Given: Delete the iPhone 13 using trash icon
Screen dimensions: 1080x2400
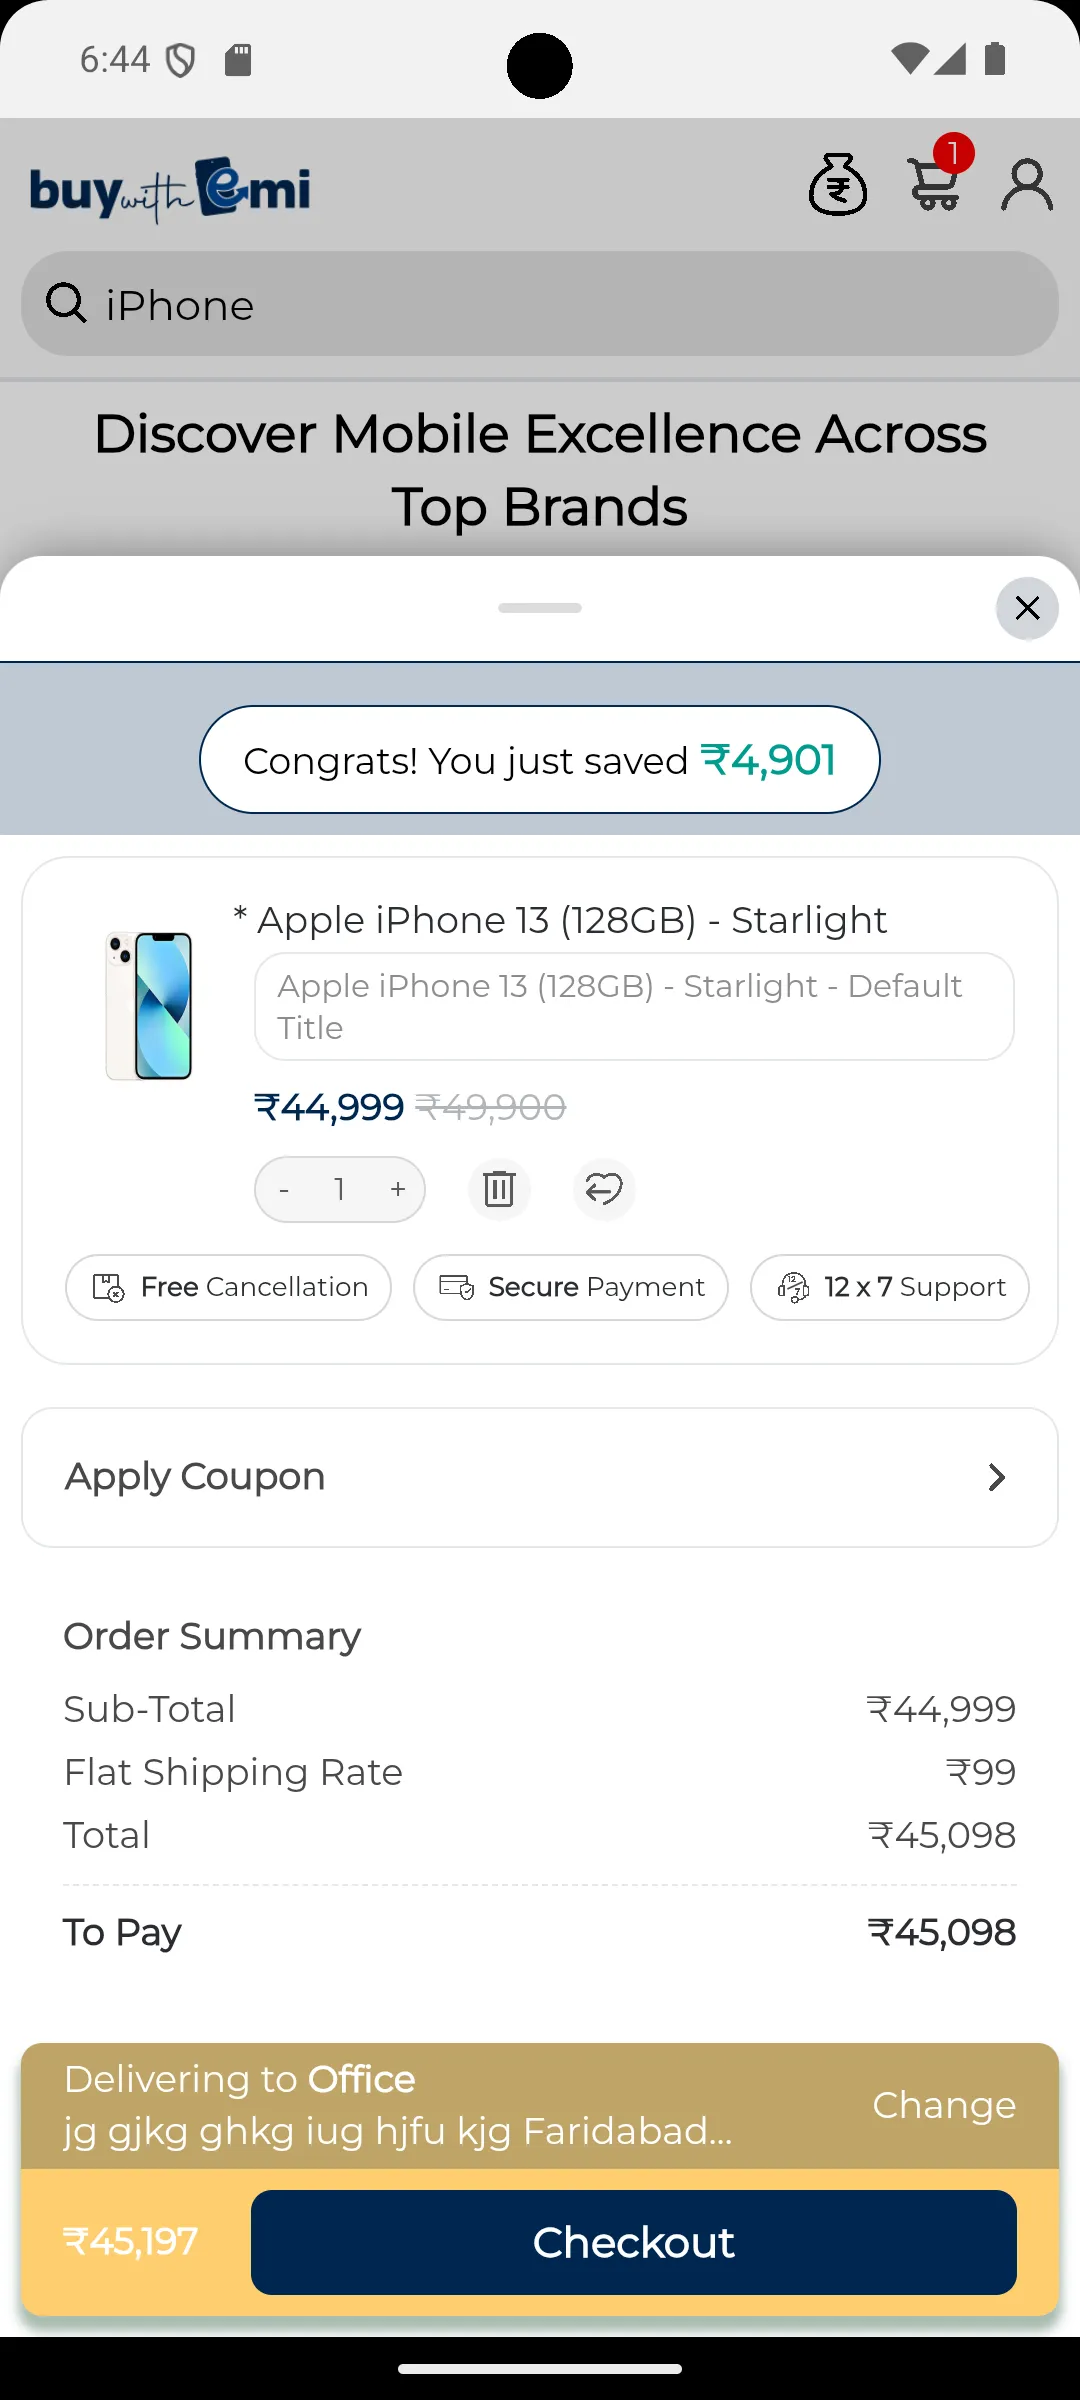Looking at the screenshot, I should [x=499, y=1189].
